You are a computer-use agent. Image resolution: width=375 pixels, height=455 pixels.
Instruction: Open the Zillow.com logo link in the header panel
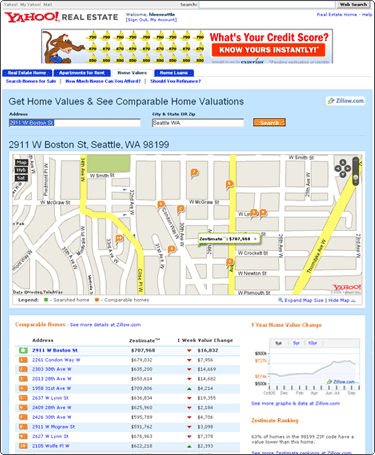346,101
